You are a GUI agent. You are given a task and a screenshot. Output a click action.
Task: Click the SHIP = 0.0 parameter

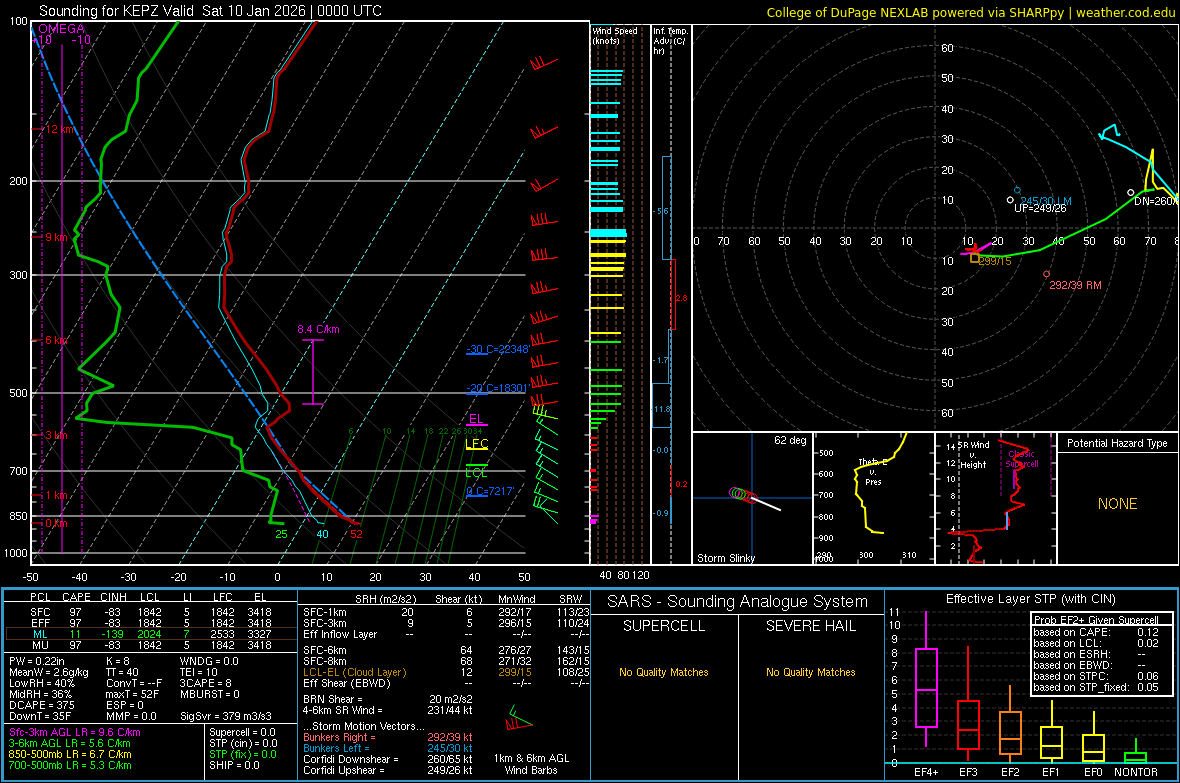tap(234, 765)
